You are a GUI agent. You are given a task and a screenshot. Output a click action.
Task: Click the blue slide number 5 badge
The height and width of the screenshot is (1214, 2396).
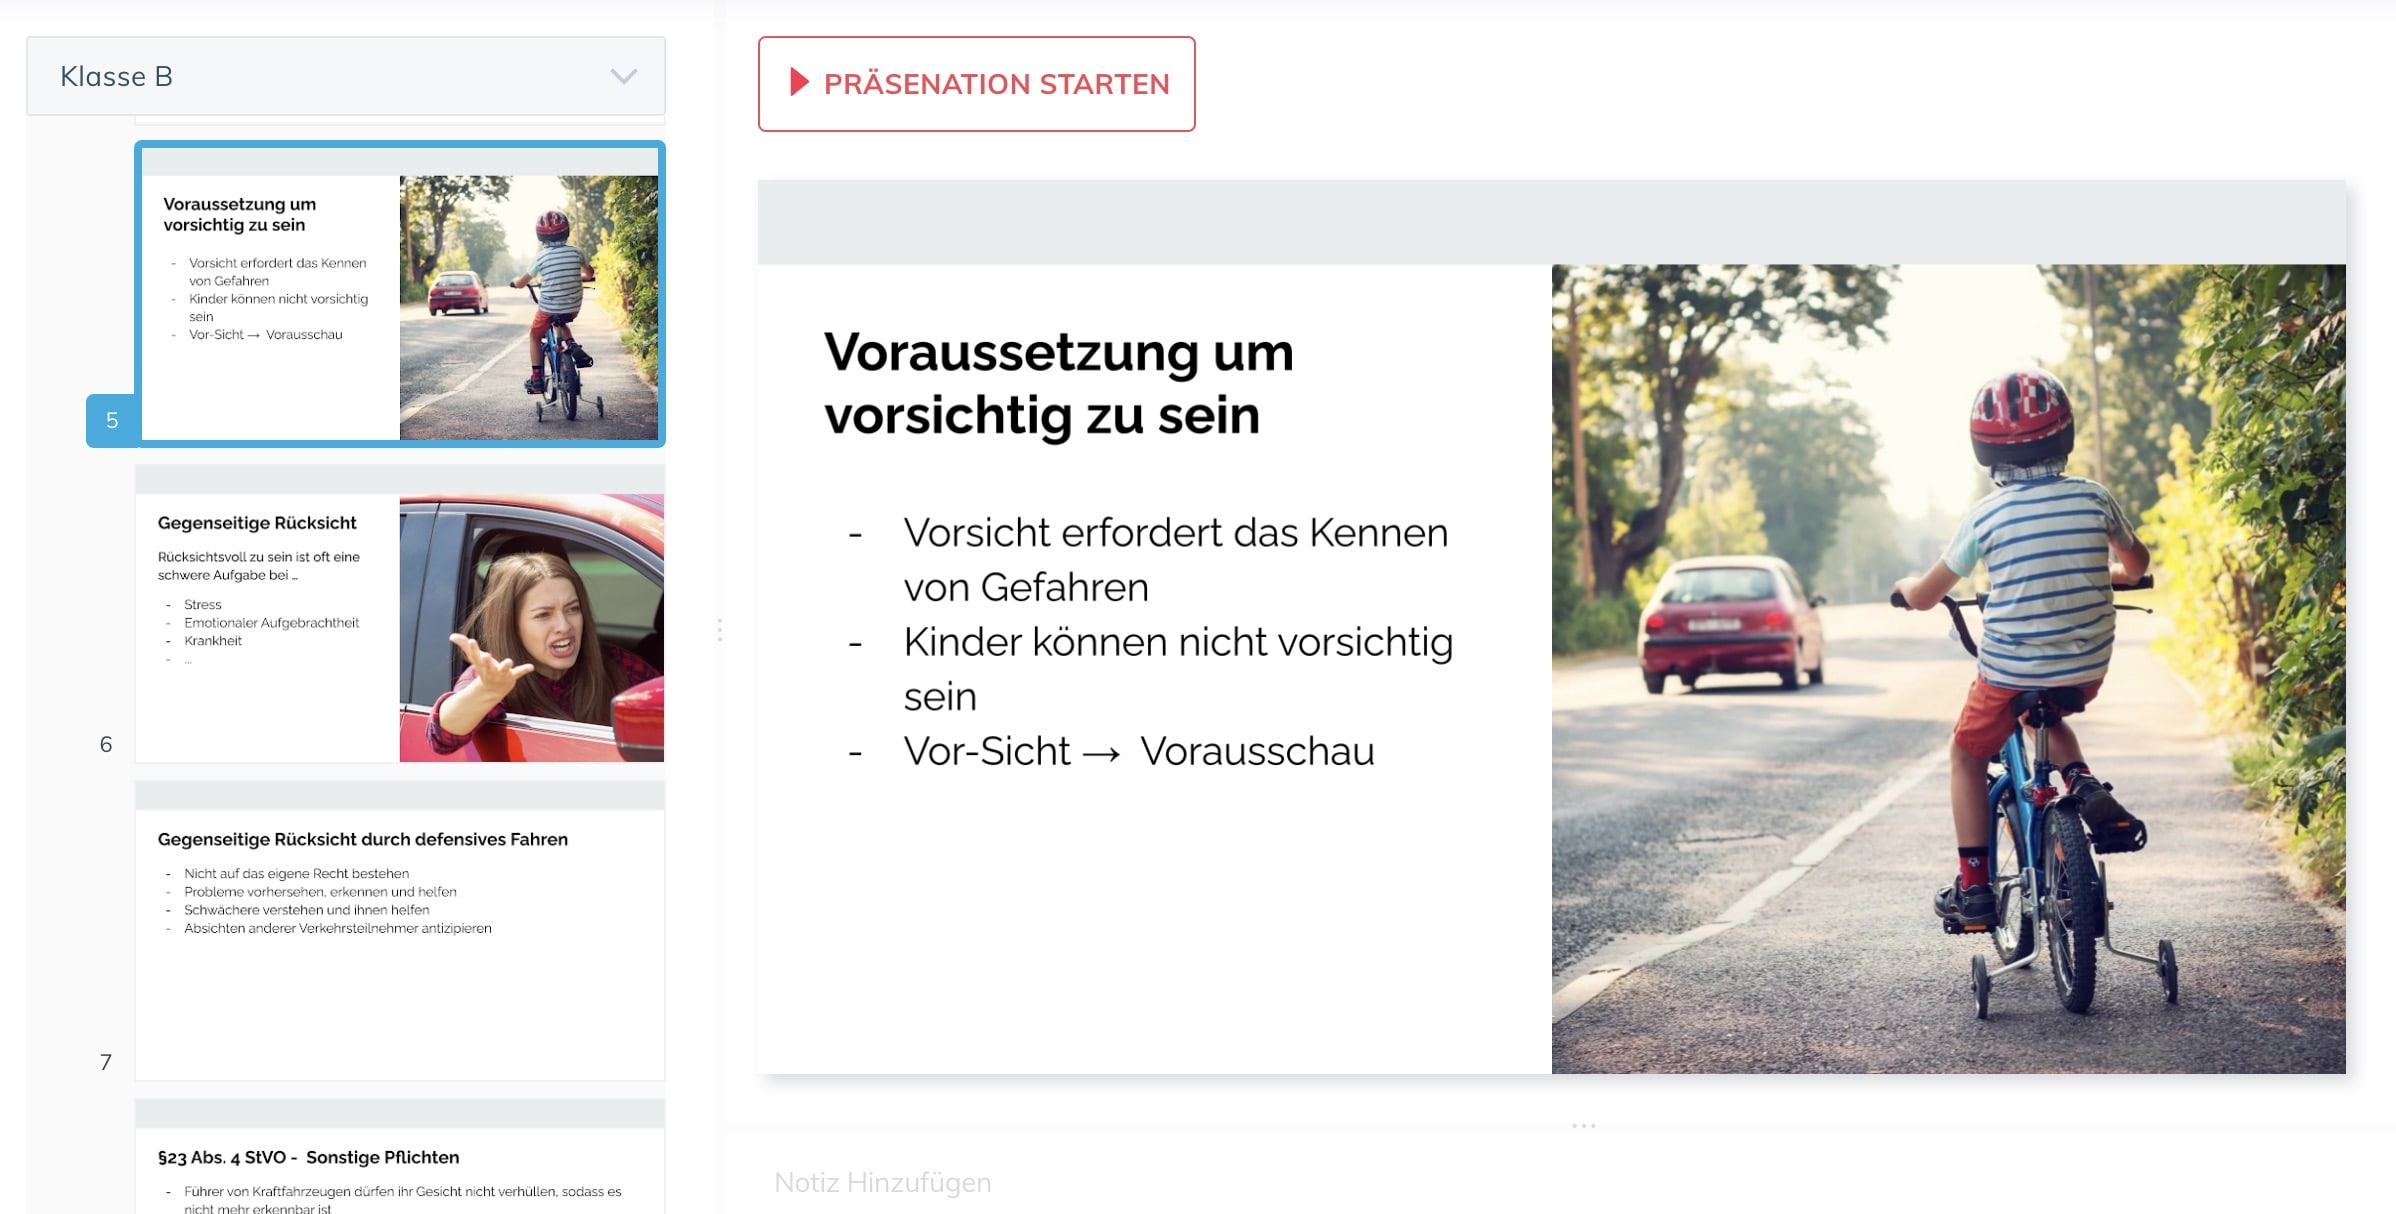pos(111,420)
